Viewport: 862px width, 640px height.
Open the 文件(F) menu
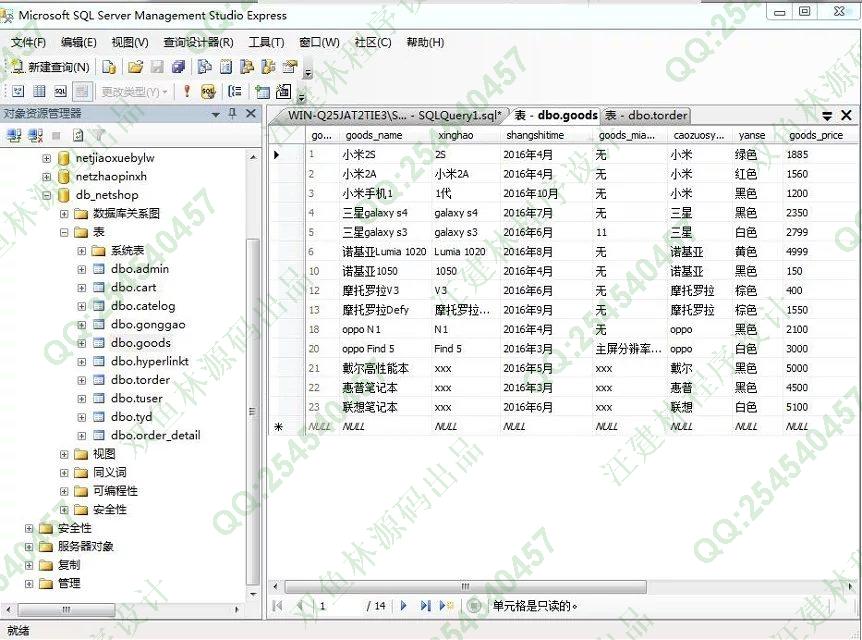click(28, 42)
